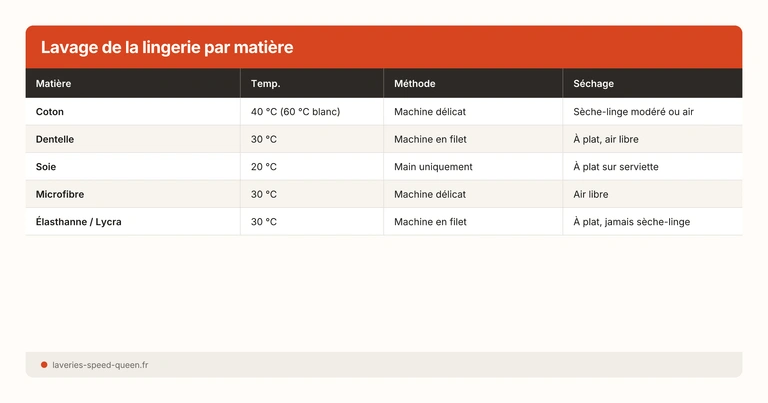
Task: Select the 'À plat, air libre' drying cell
Action: [606, 139]
